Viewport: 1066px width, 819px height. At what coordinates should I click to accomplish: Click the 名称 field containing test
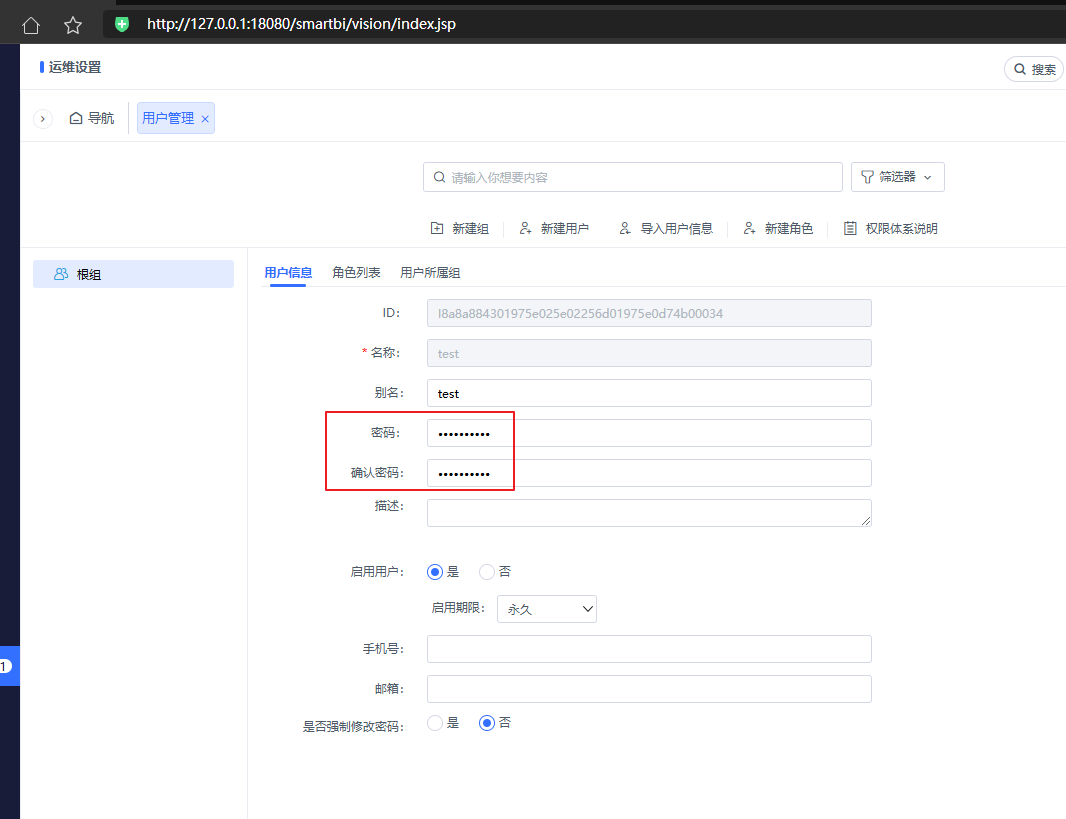click(649, 353)
